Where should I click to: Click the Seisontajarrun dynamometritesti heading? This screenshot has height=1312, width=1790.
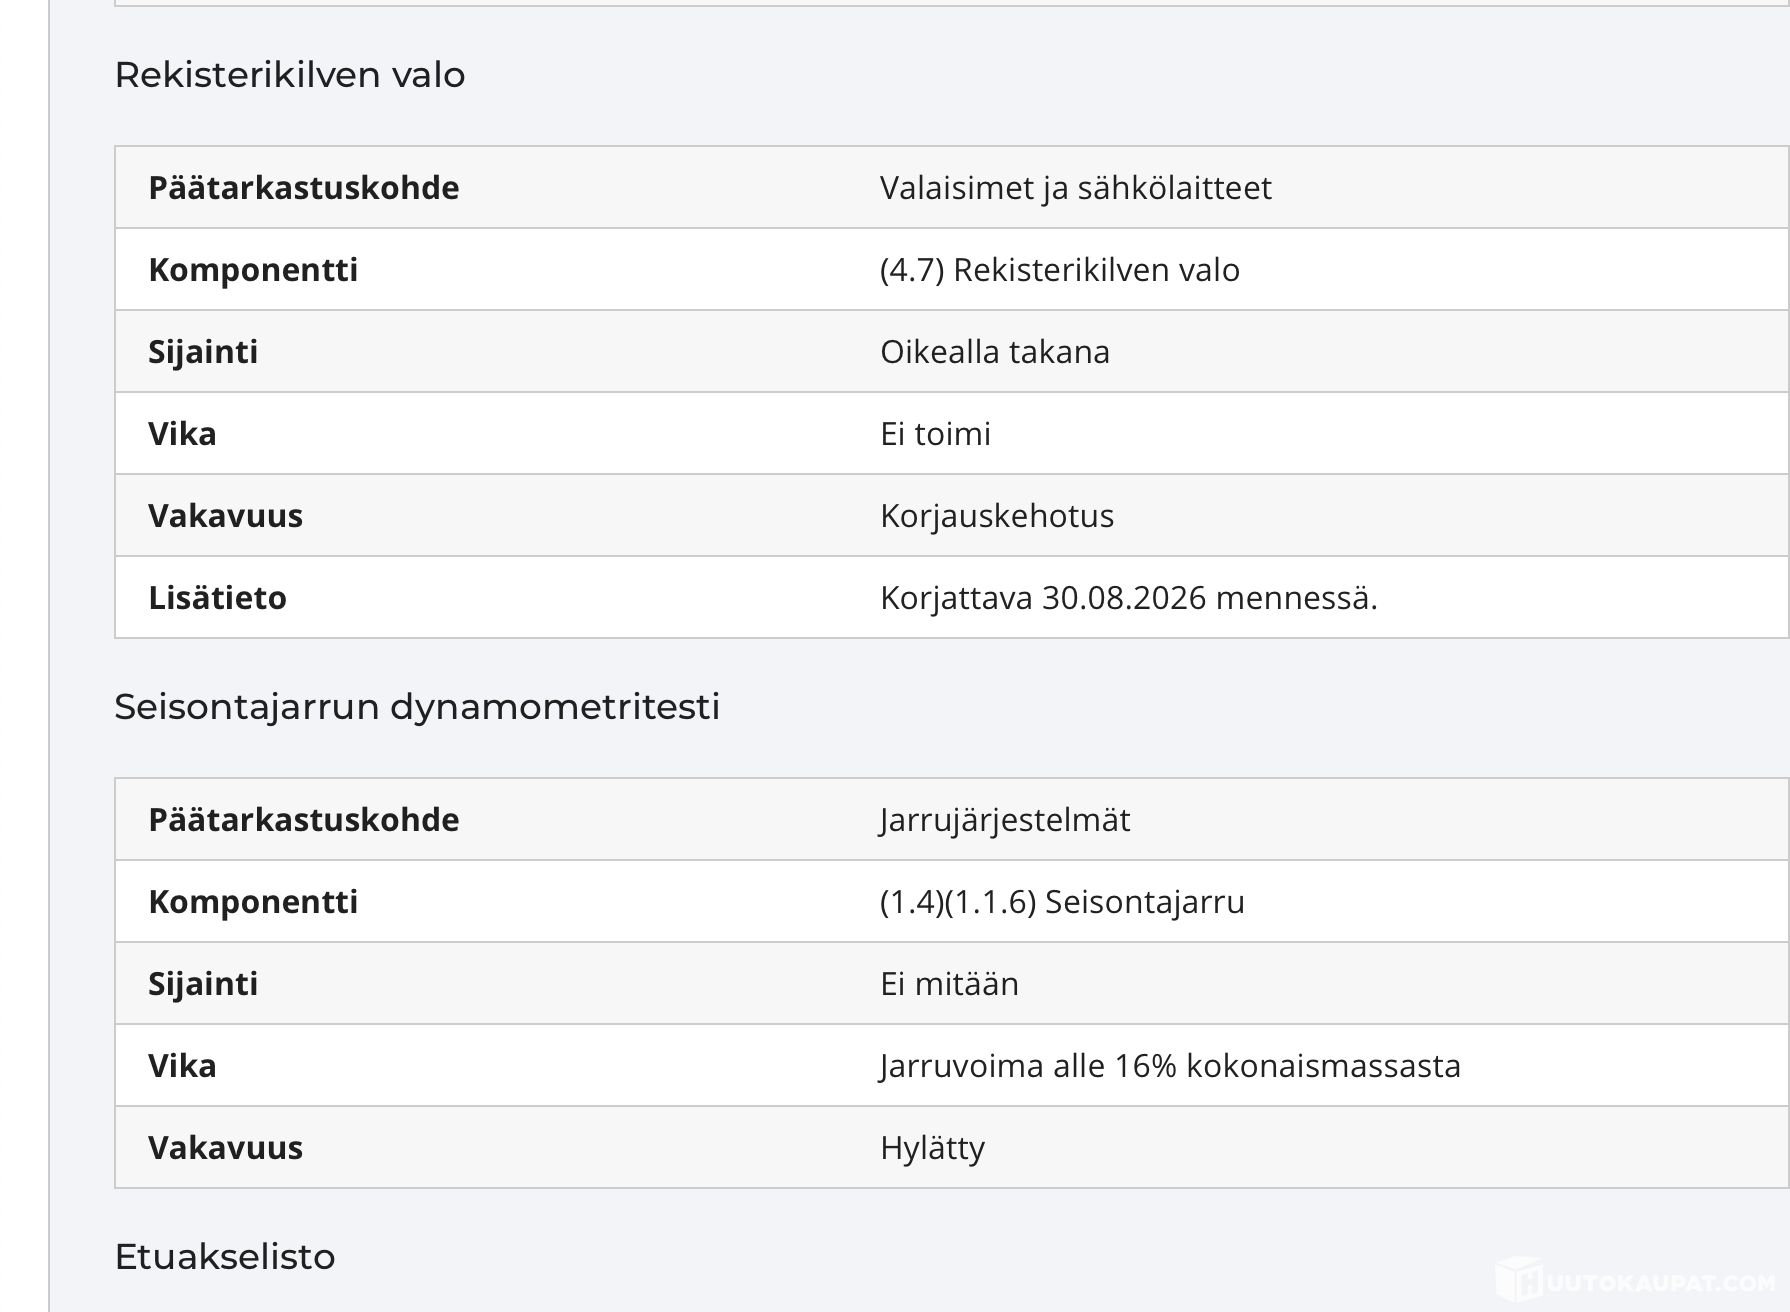pos(417,707)
